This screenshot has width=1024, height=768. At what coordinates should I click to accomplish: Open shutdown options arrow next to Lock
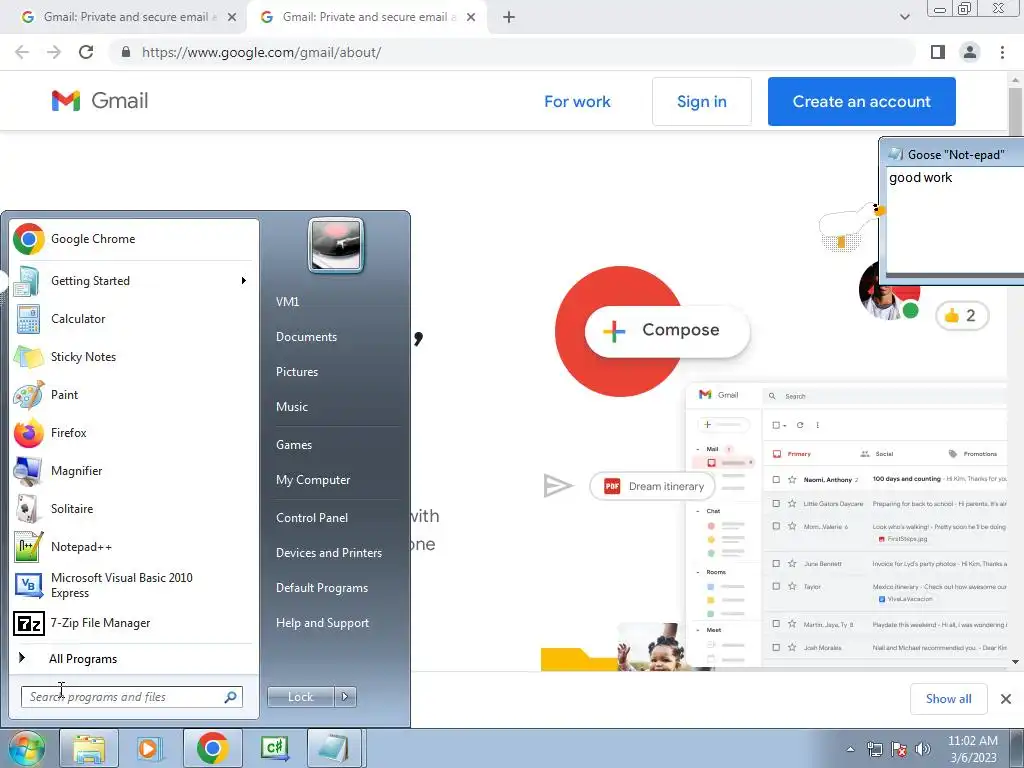pyautogui.click(x=345, y=697)
